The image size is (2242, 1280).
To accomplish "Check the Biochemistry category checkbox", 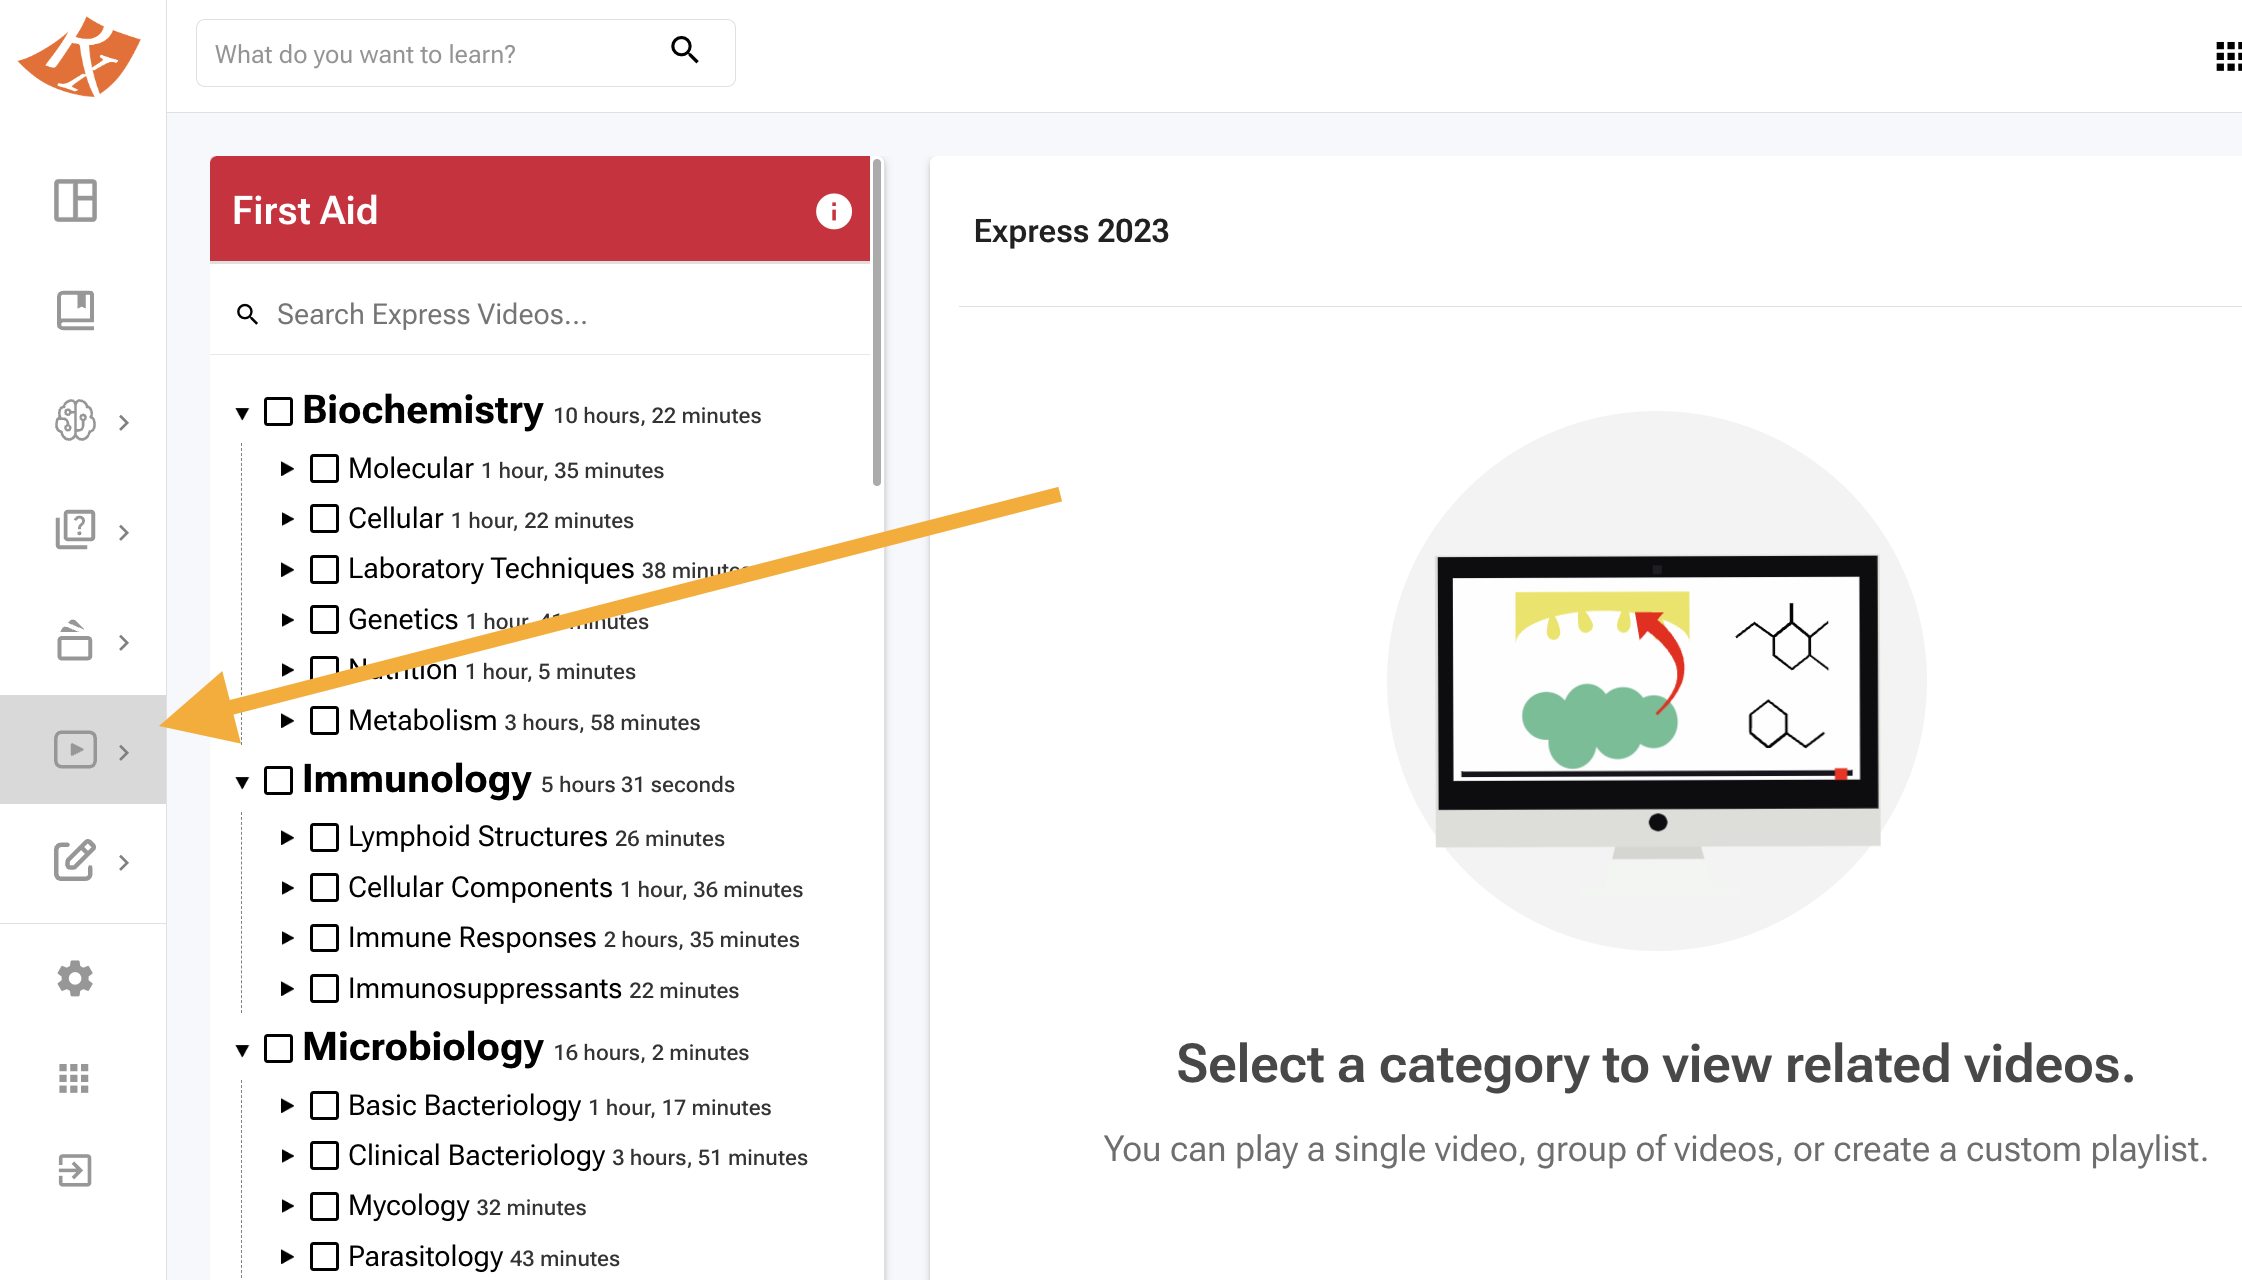I will (279, 411).
